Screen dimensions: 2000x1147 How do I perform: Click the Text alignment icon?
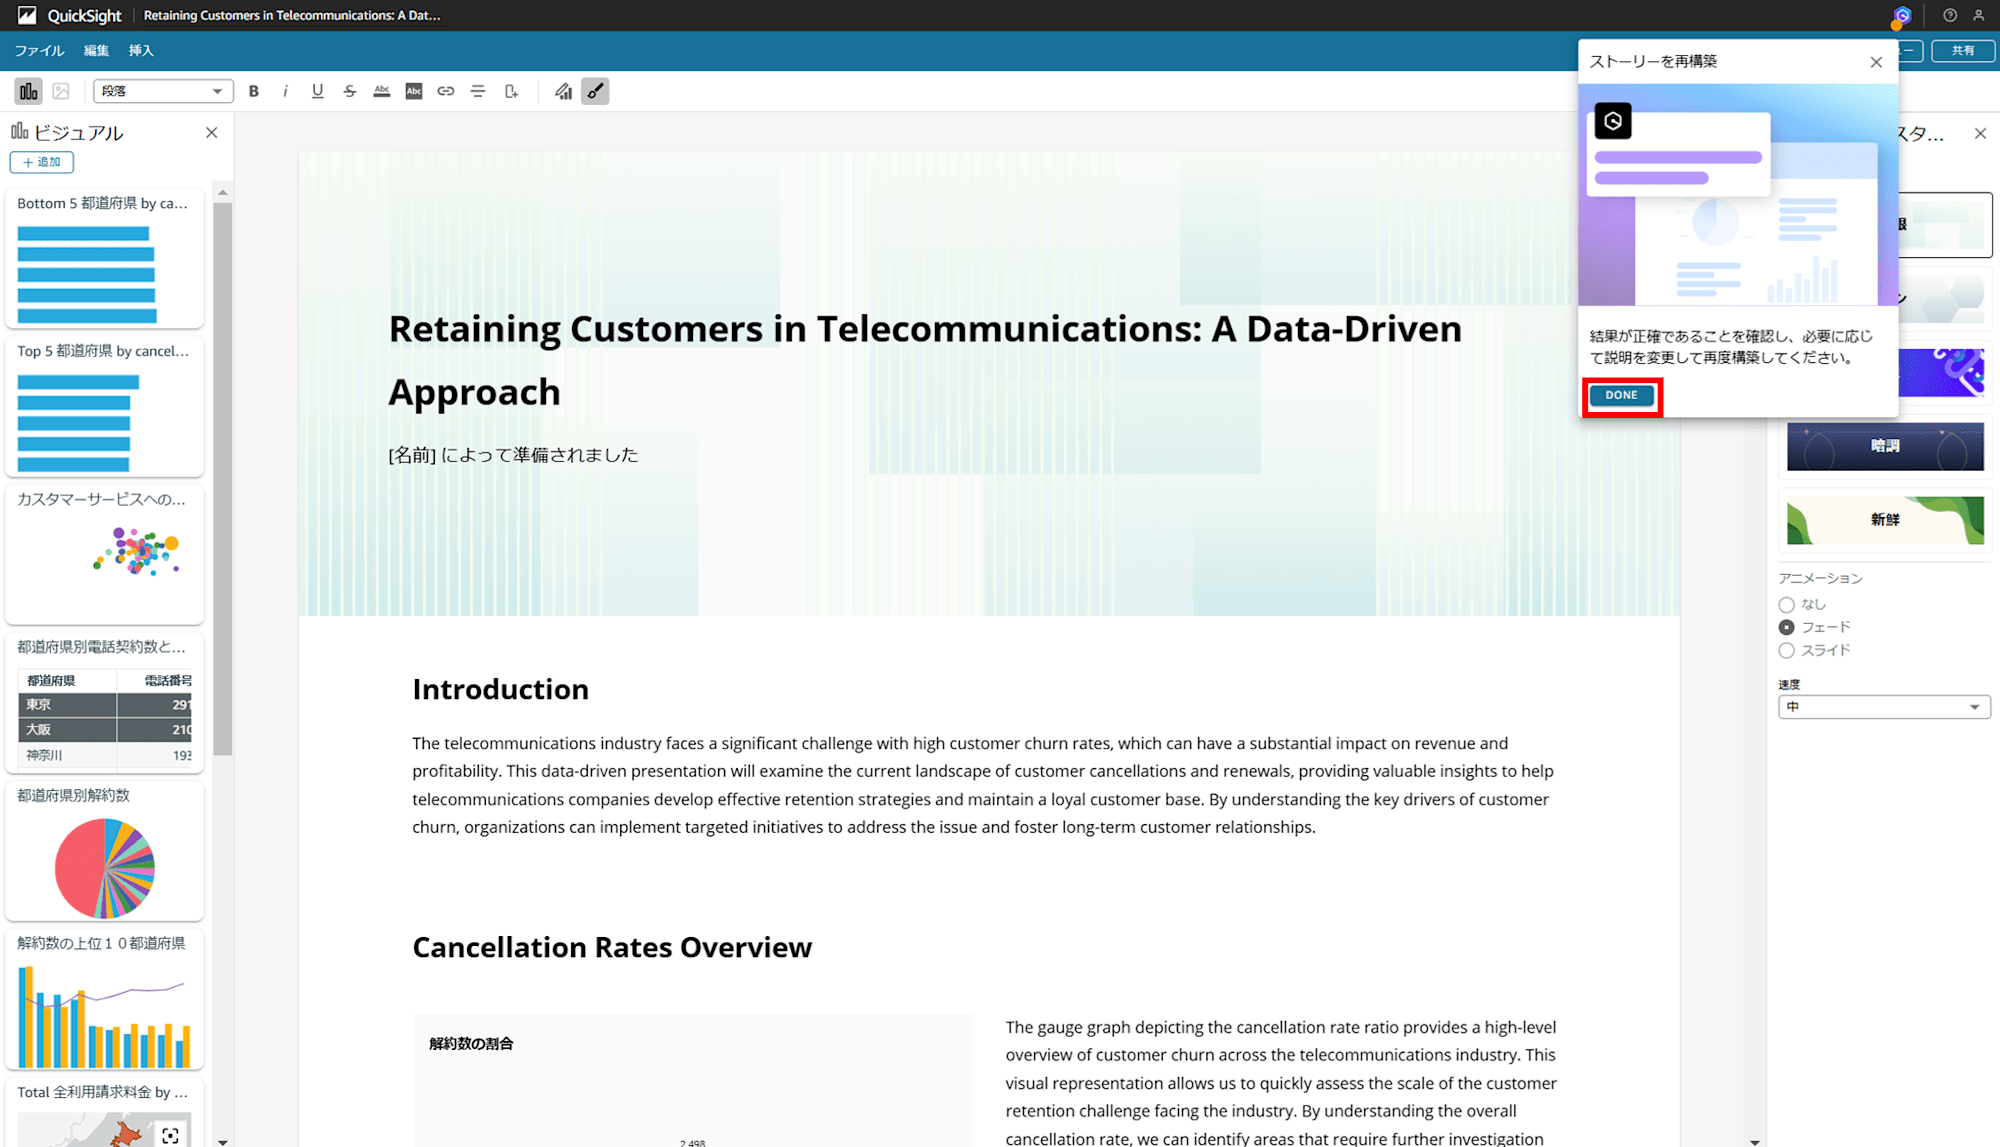click(477, 91)
